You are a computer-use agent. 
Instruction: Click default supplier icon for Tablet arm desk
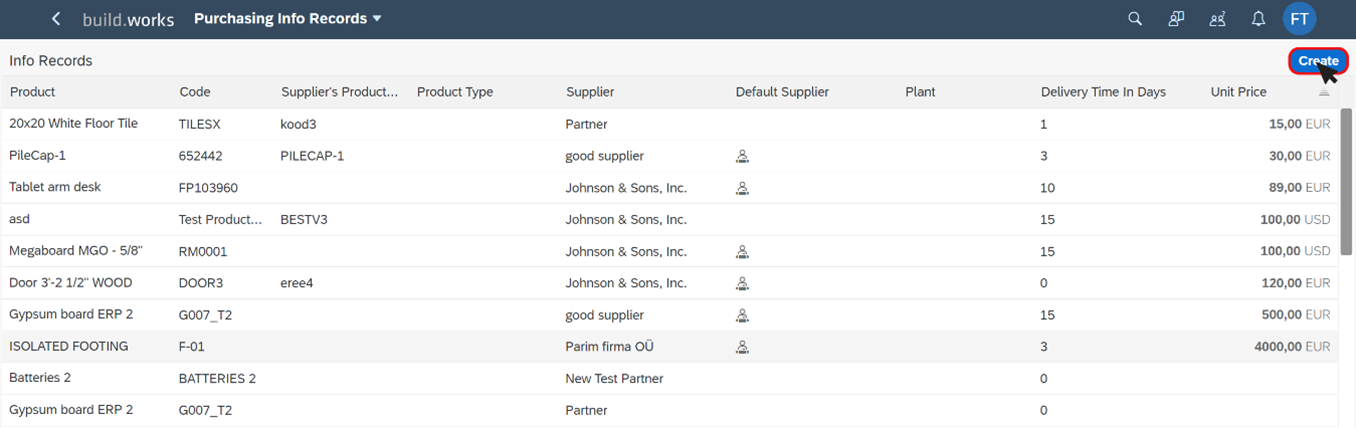click(x=742, y=188)
